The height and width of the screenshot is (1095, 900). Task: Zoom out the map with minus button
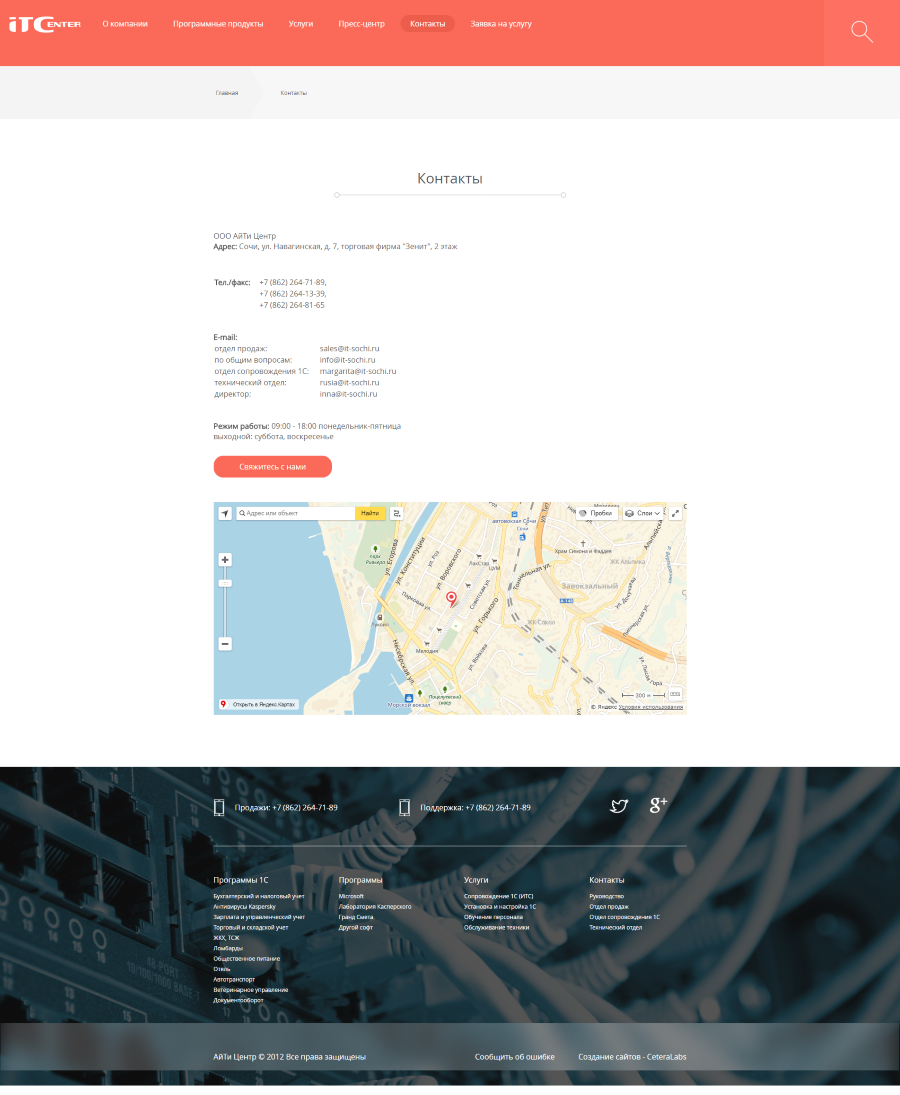[x=225, y=644]
